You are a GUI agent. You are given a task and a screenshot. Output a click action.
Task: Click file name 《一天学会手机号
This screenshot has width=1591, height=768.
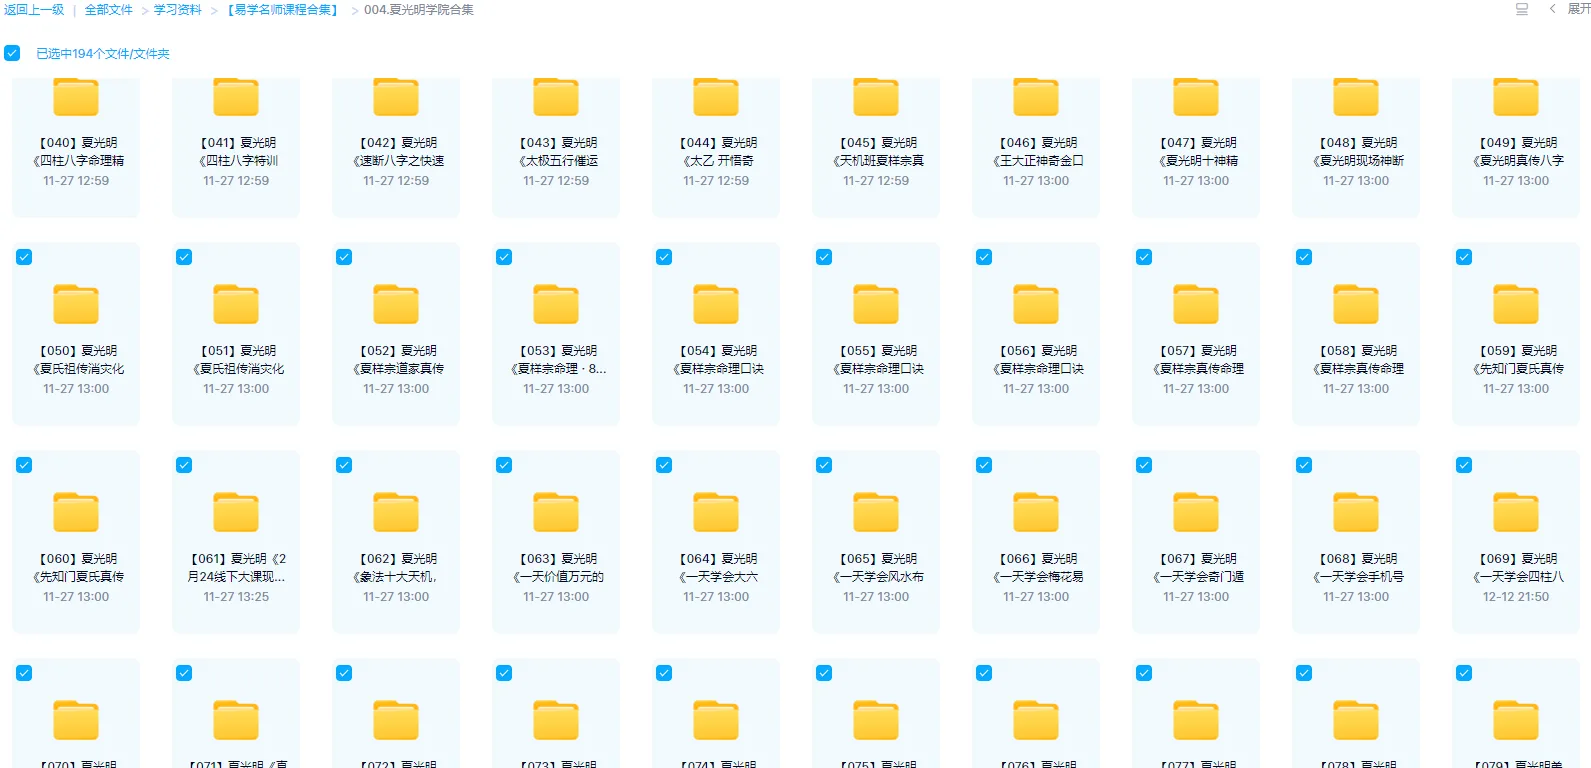tap(1358, 577)
